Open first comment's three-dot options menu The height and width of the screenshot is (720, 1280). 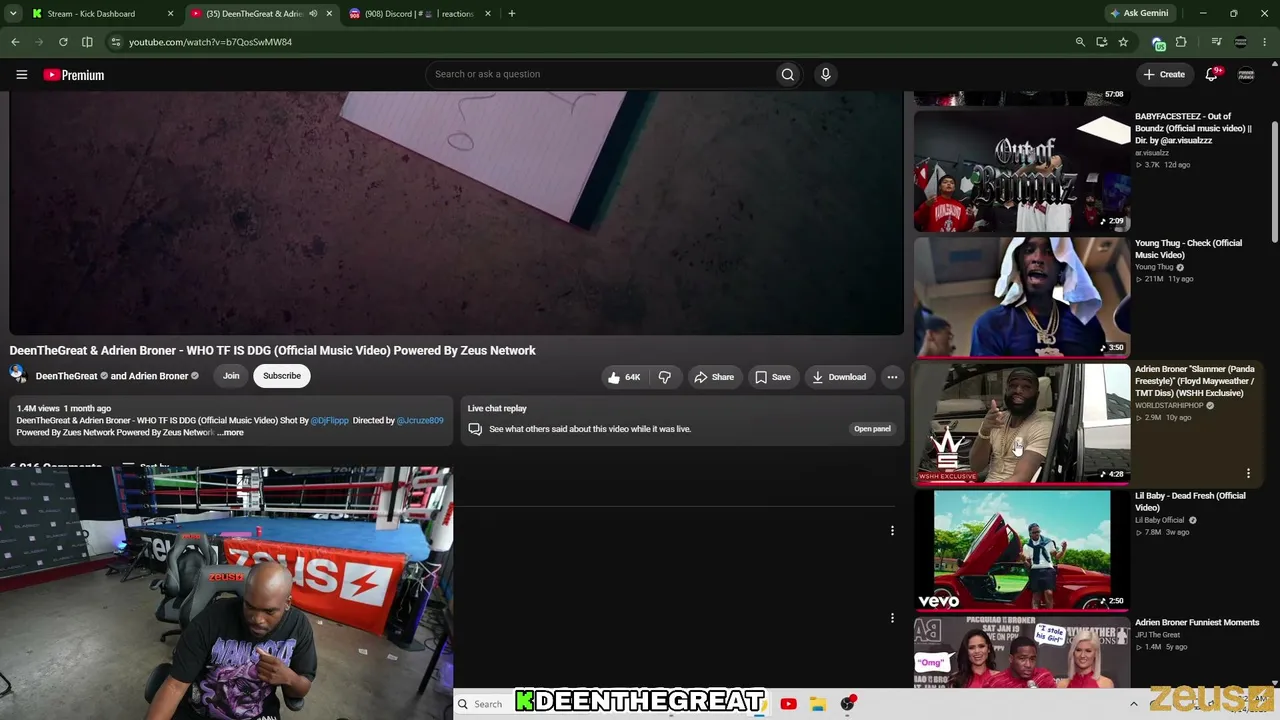pos(892,531)
